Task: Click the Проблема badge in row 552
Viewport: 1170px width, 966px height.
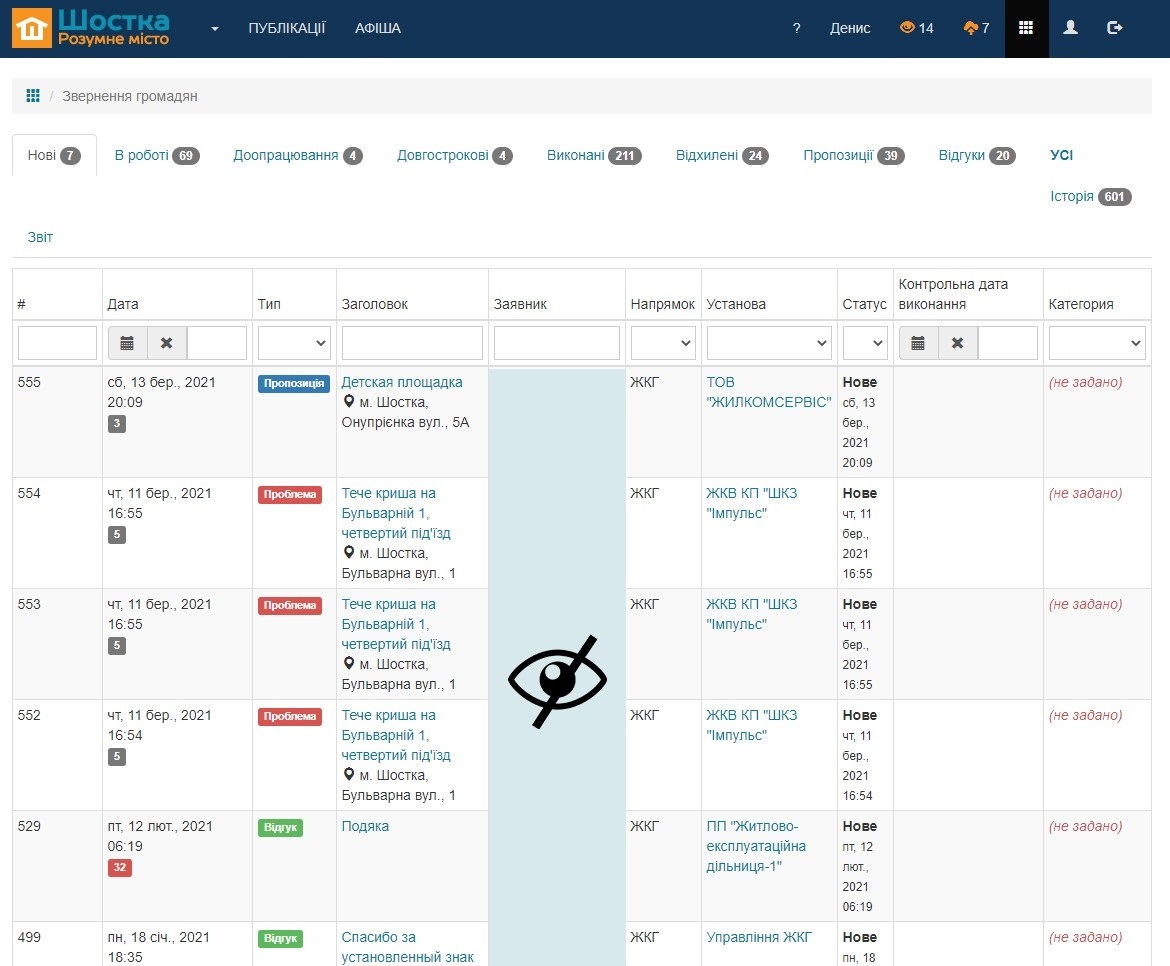Action: [x=290, y=716]
